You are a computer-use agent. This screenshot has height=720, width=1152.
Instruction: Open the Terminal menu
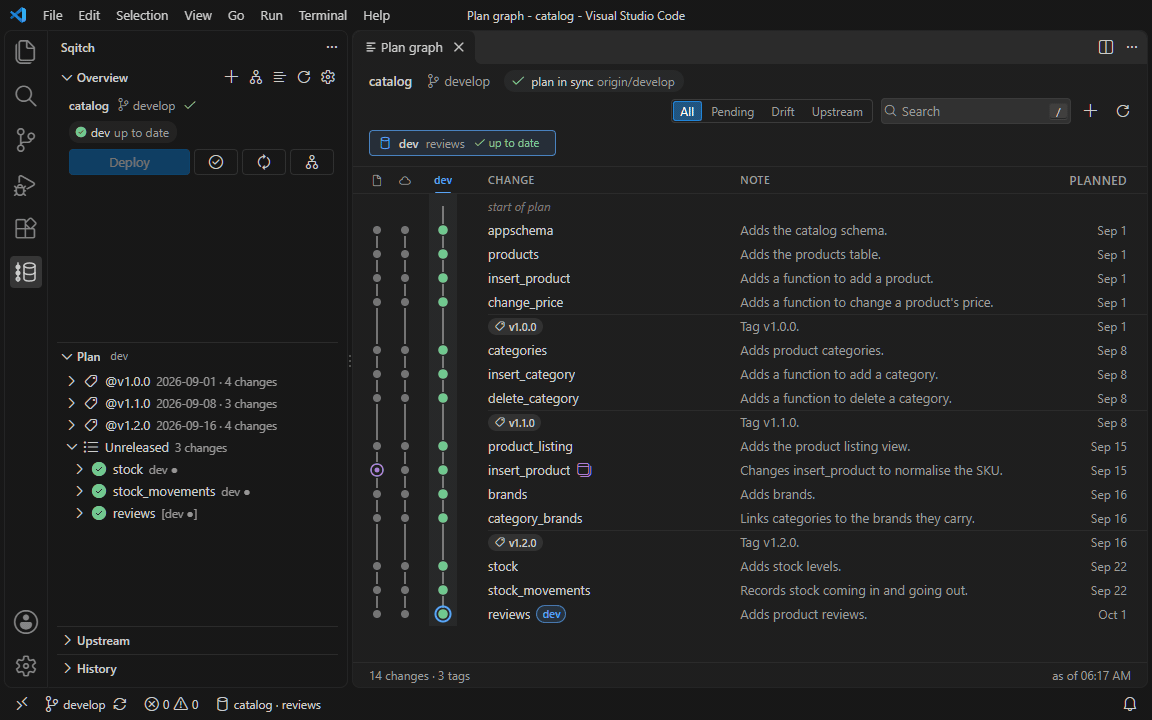[x=323, y=15]
